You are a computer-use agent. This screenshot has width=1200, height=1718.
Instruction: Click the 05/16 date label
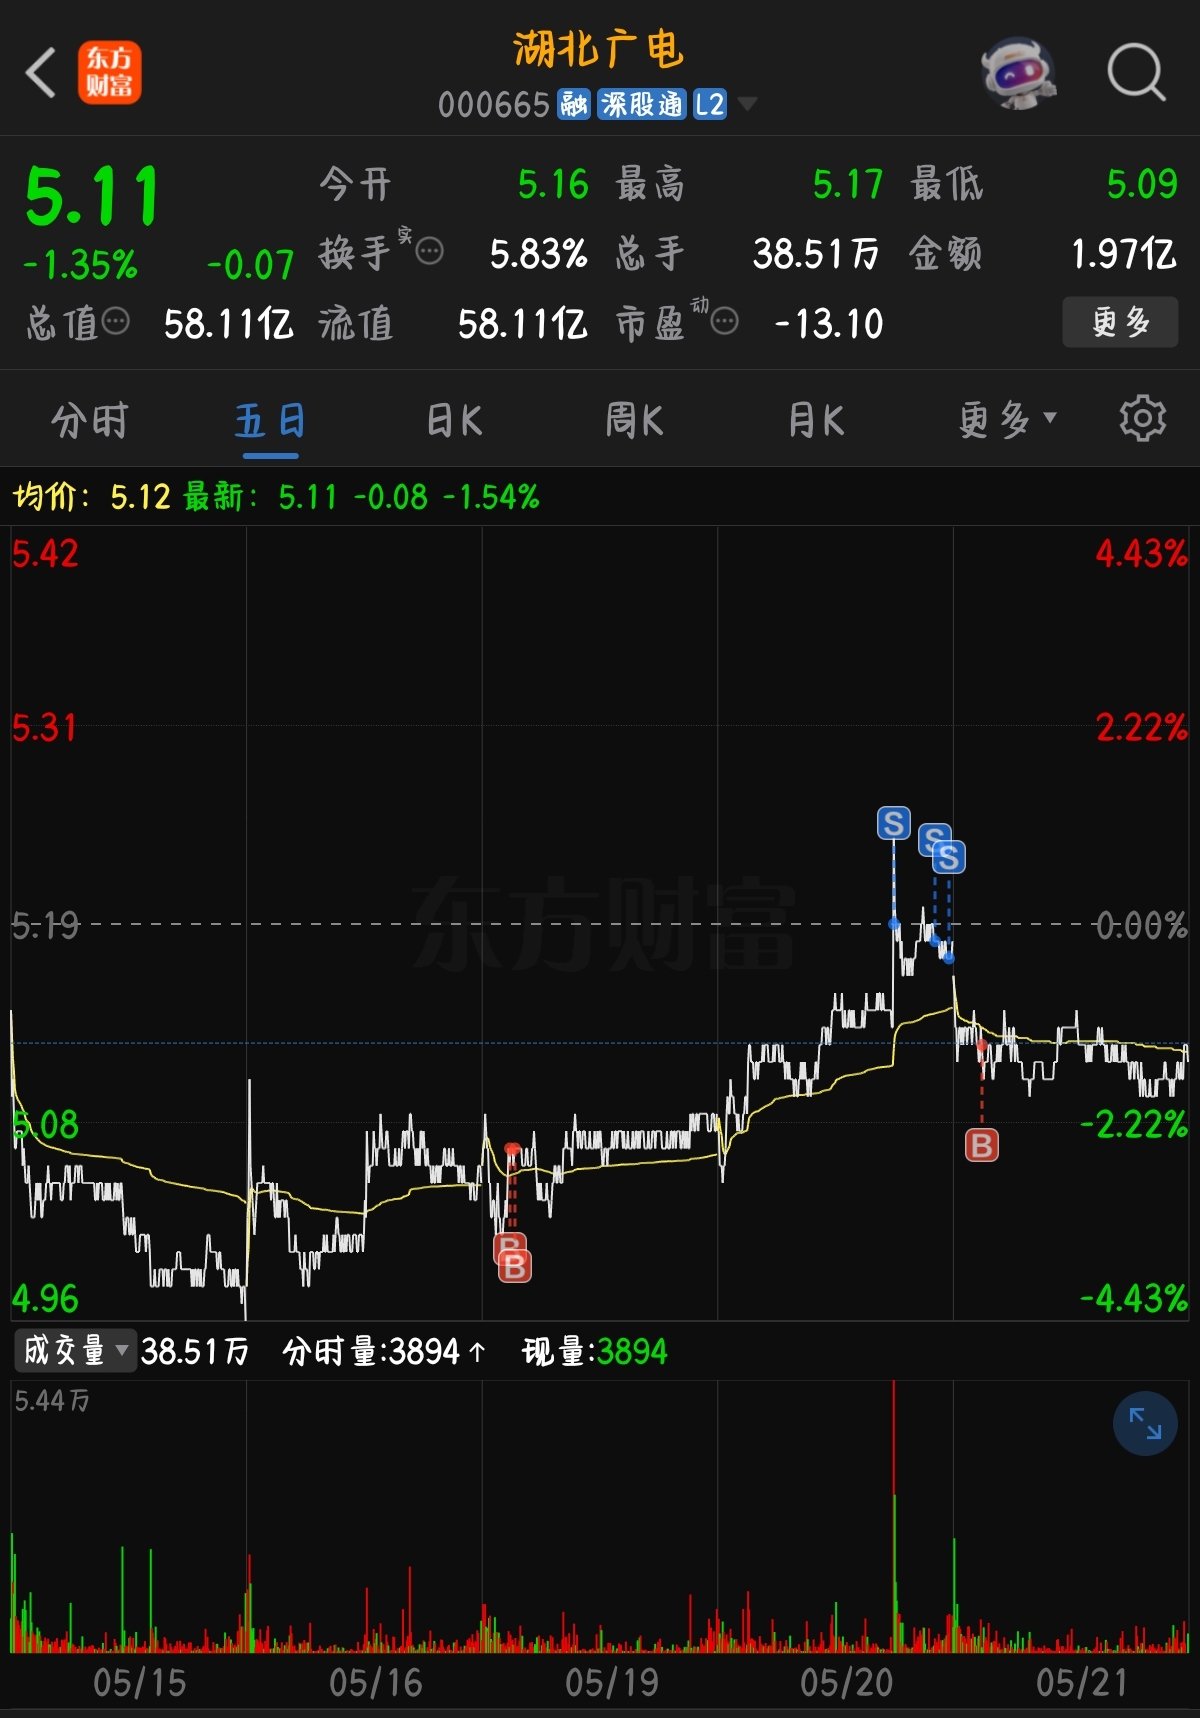click(376, 1682)
